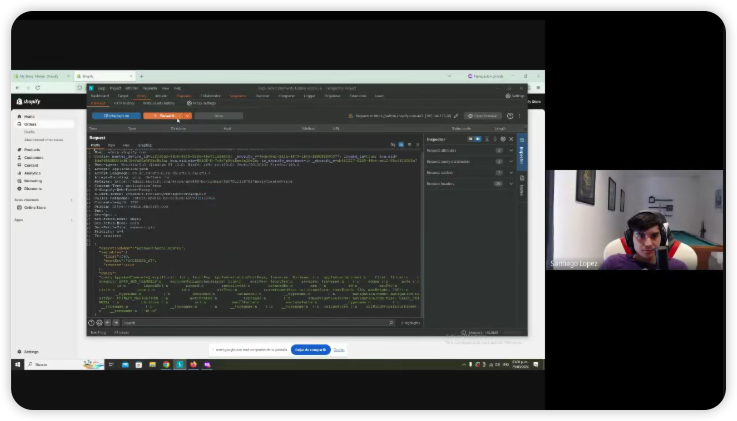Image resolution: width=737 pixels, height=421 pixels.
Task: Switch to the HTTP history tab
Action: tap(124, 103)
